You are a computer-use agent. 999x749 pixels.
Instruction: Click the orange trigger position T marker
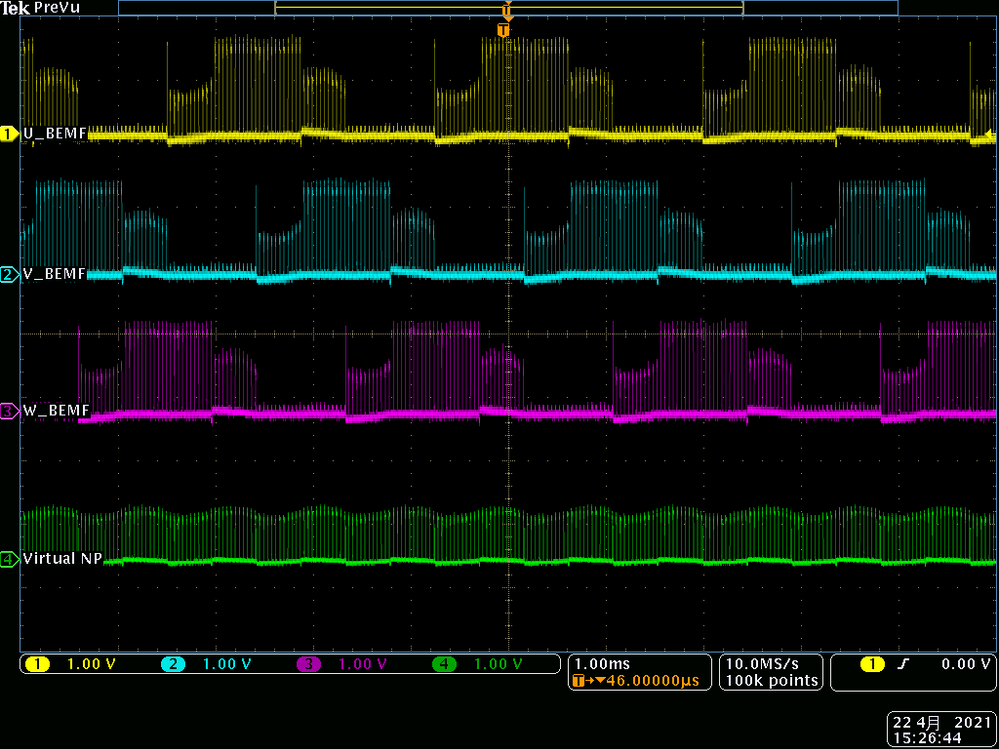tap(504, 30)
